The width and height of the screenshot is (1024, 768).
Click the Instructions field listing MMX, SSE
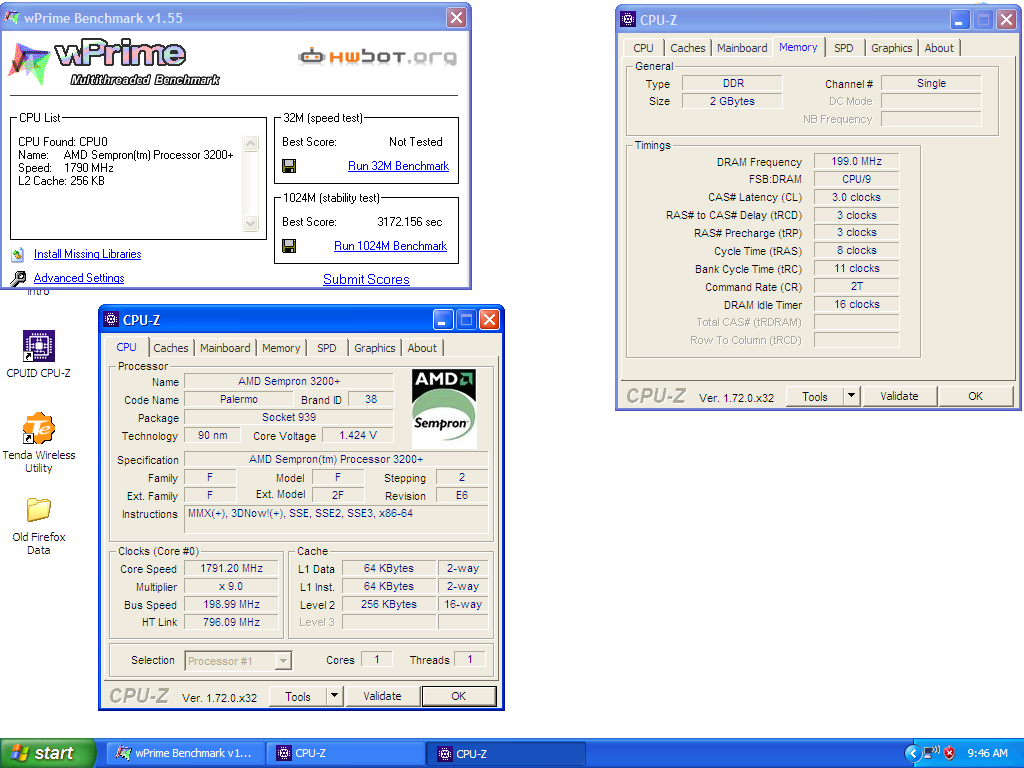pyautogui.click(x=336, y=519)
